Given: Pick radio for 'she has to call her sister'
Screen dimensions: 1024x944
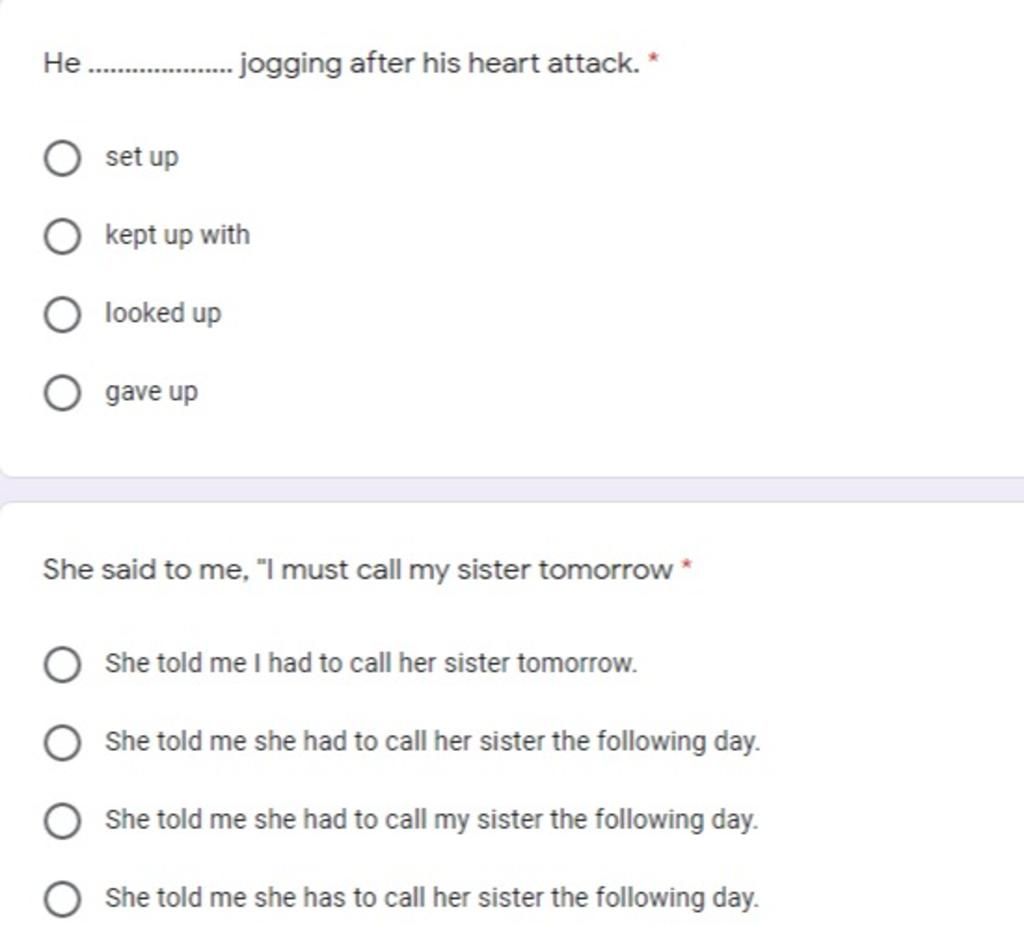Looking at the screenshot, I should tap(63, 898).
